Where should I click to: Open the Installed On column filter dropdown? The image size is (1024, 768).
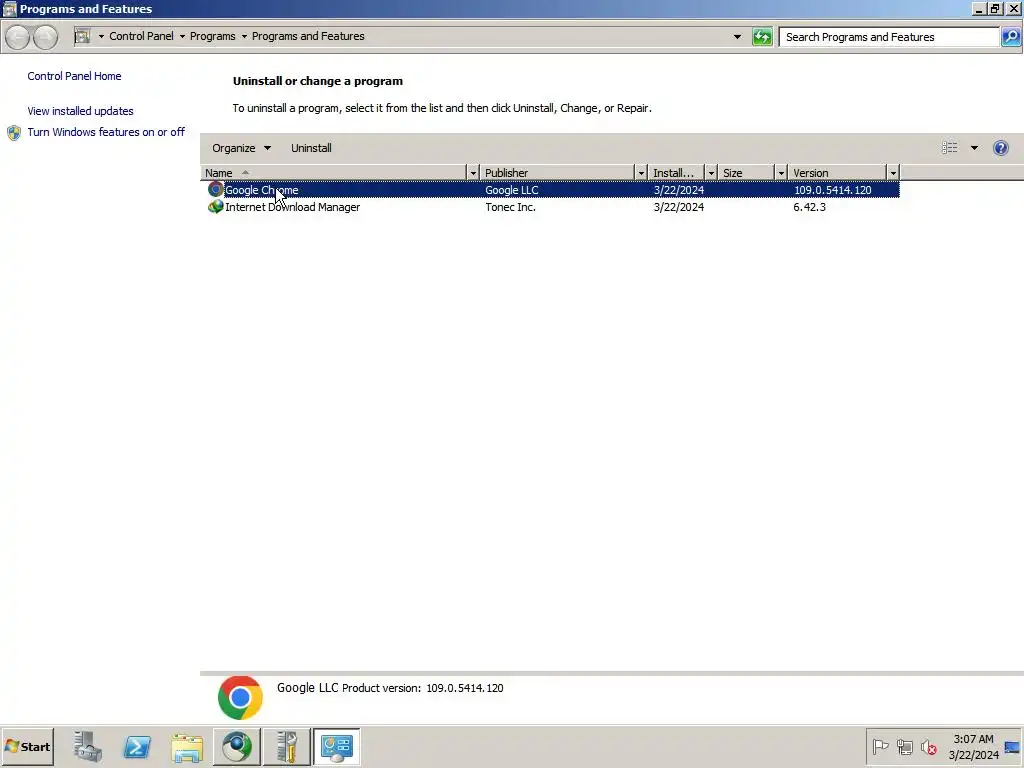711,173
